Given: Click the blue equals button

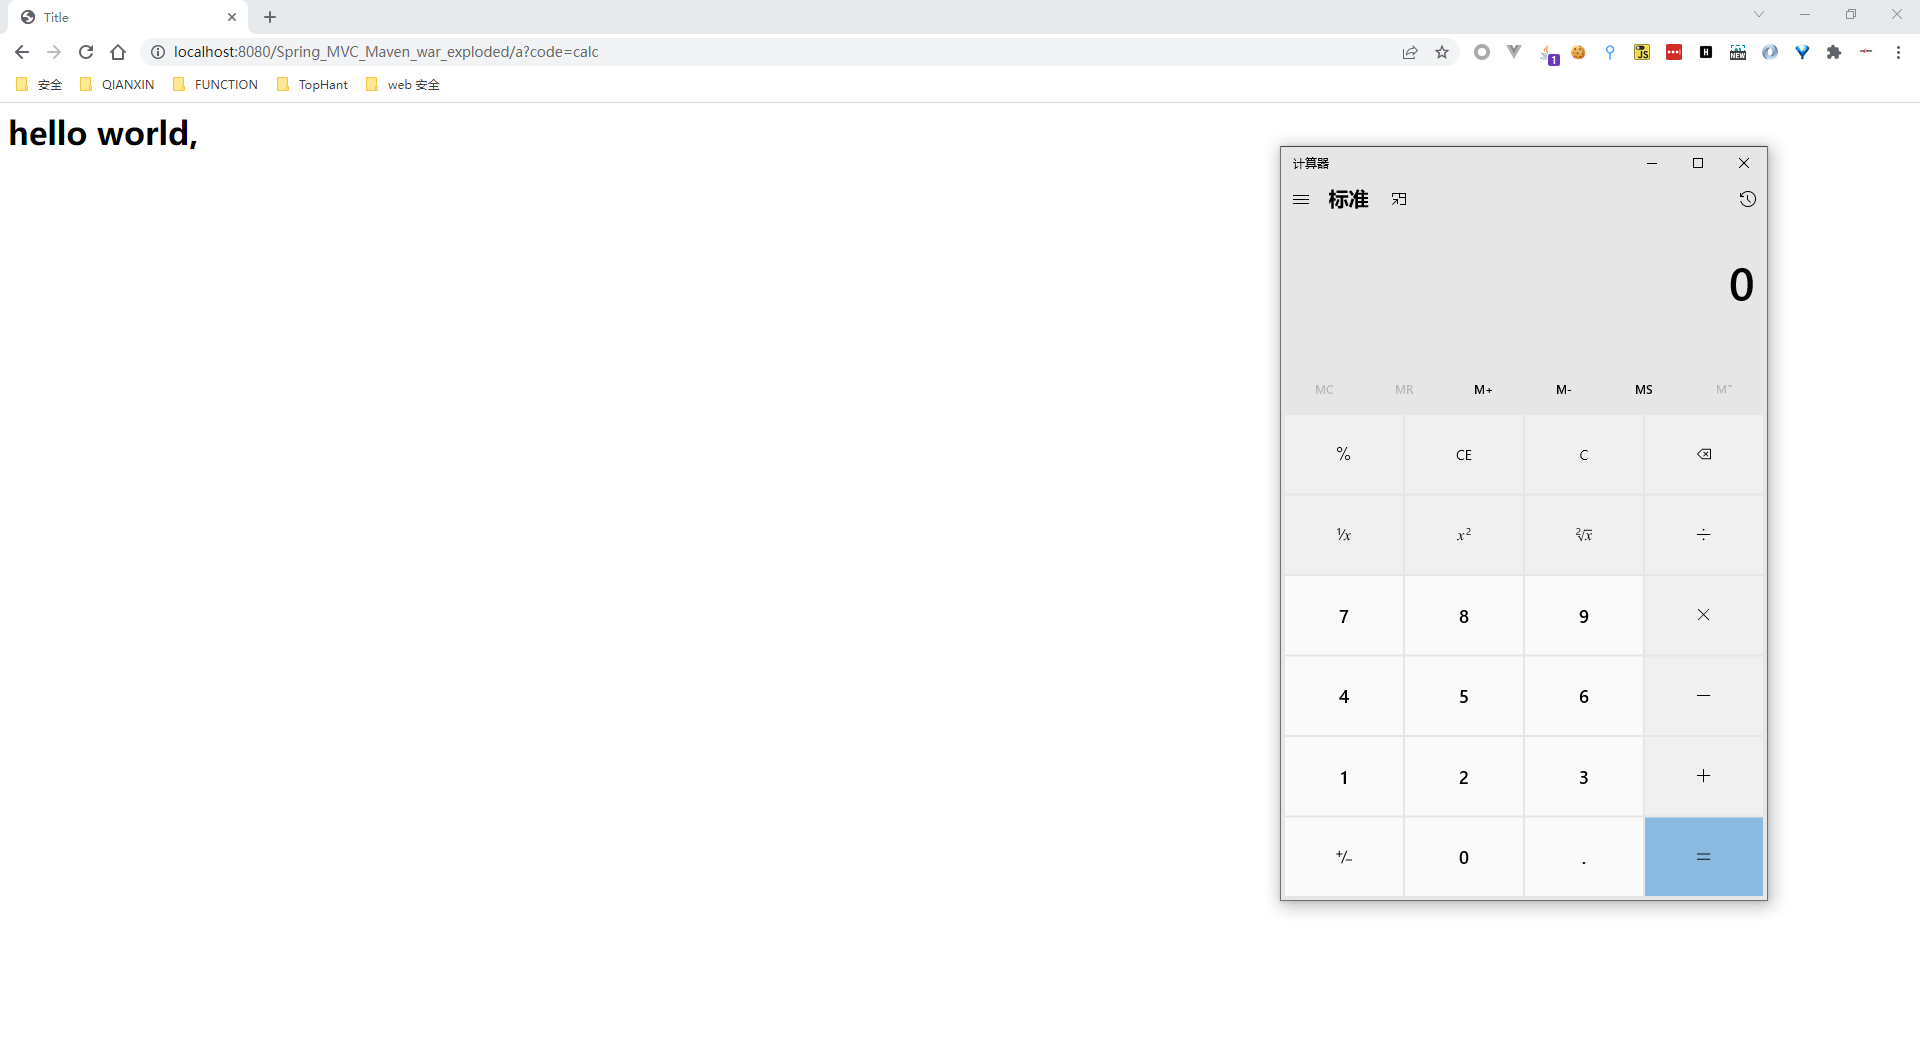Looking at the screenshot, I should coord(1704,857).
